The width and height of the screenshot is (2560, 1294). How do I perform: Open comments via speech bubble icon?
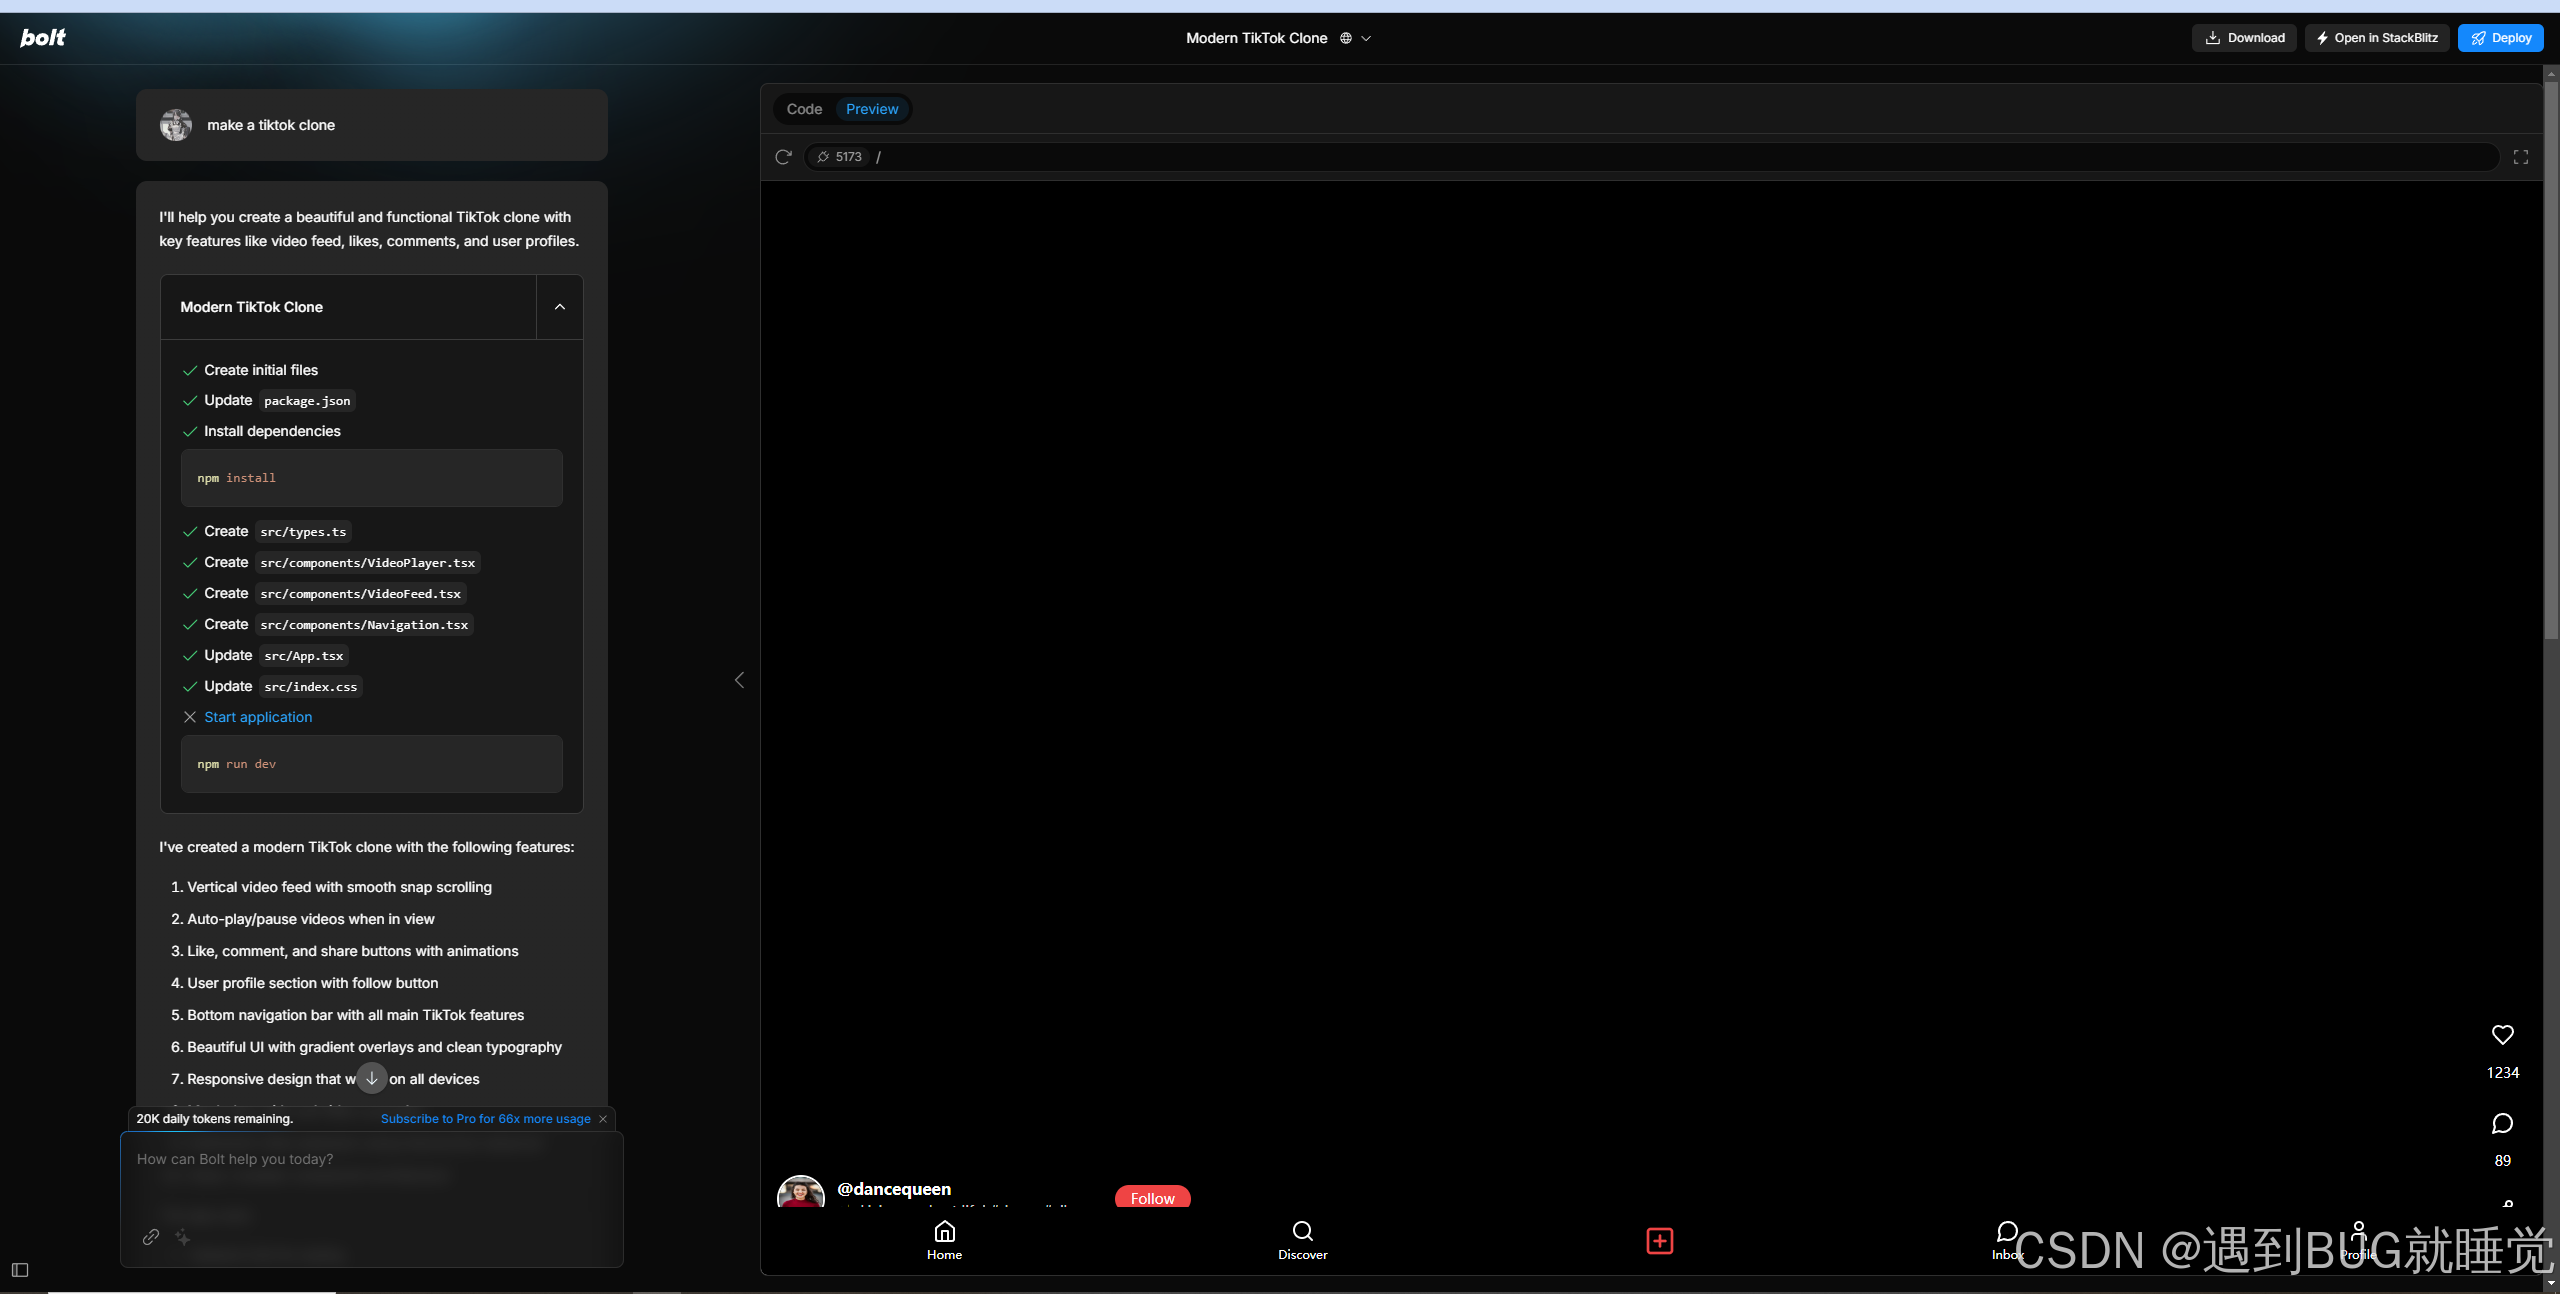point(2502,1124)
